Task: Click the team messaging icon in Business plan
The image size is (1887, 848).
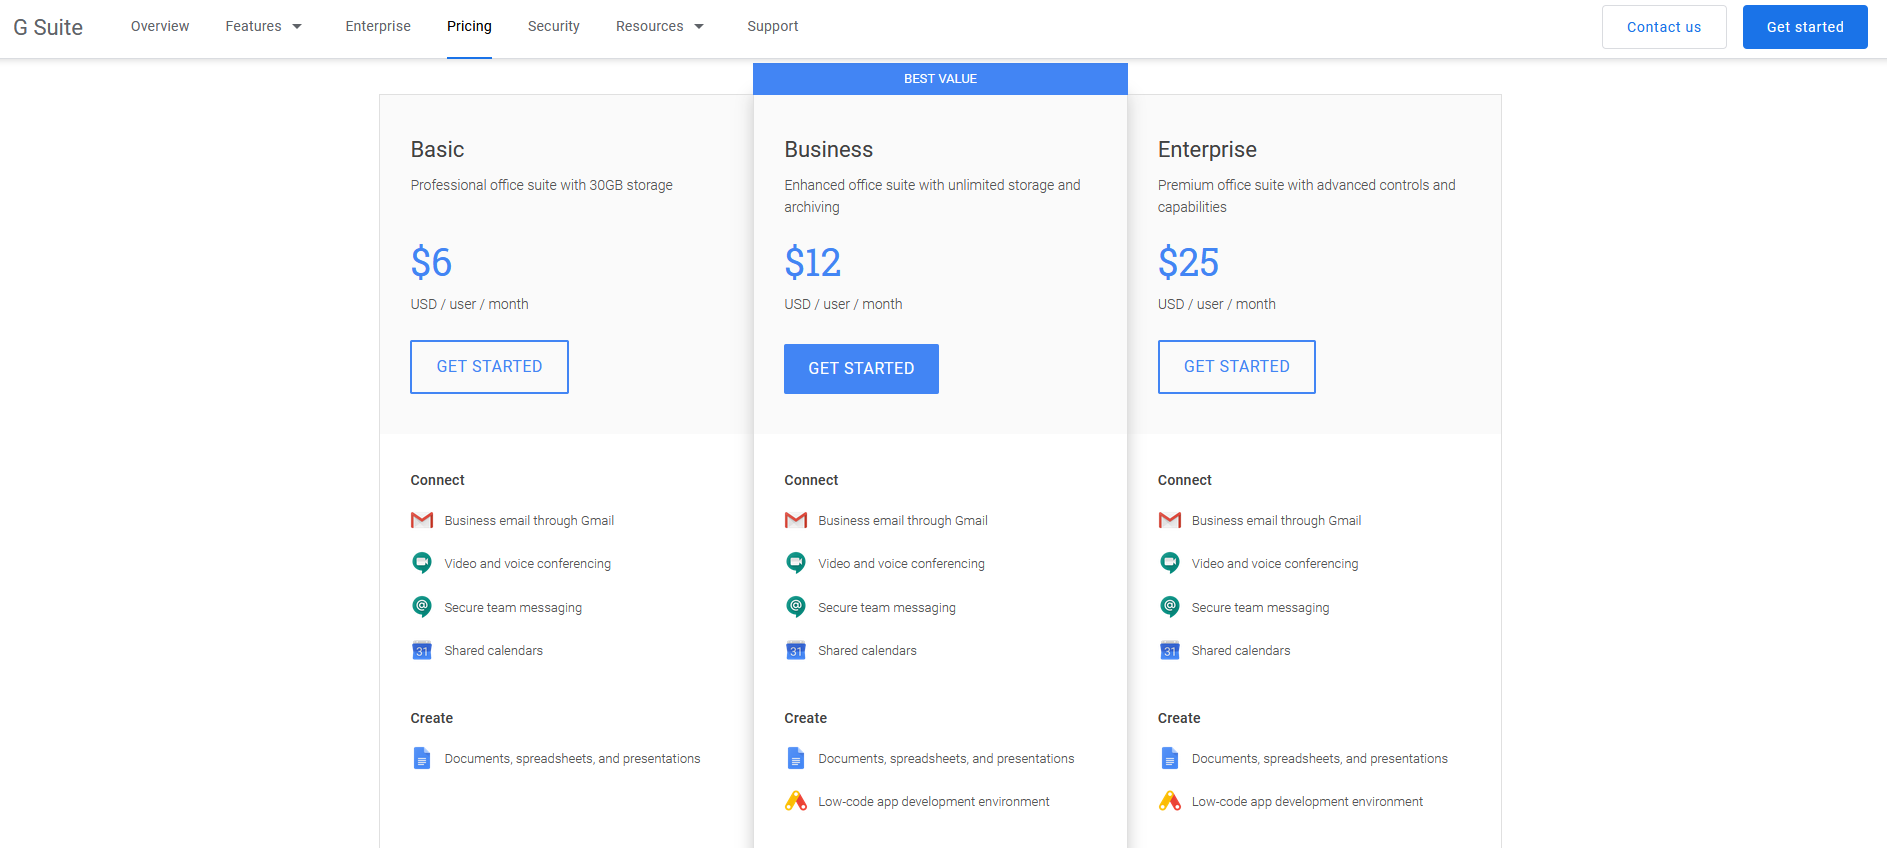Action: tap(796, 607)
